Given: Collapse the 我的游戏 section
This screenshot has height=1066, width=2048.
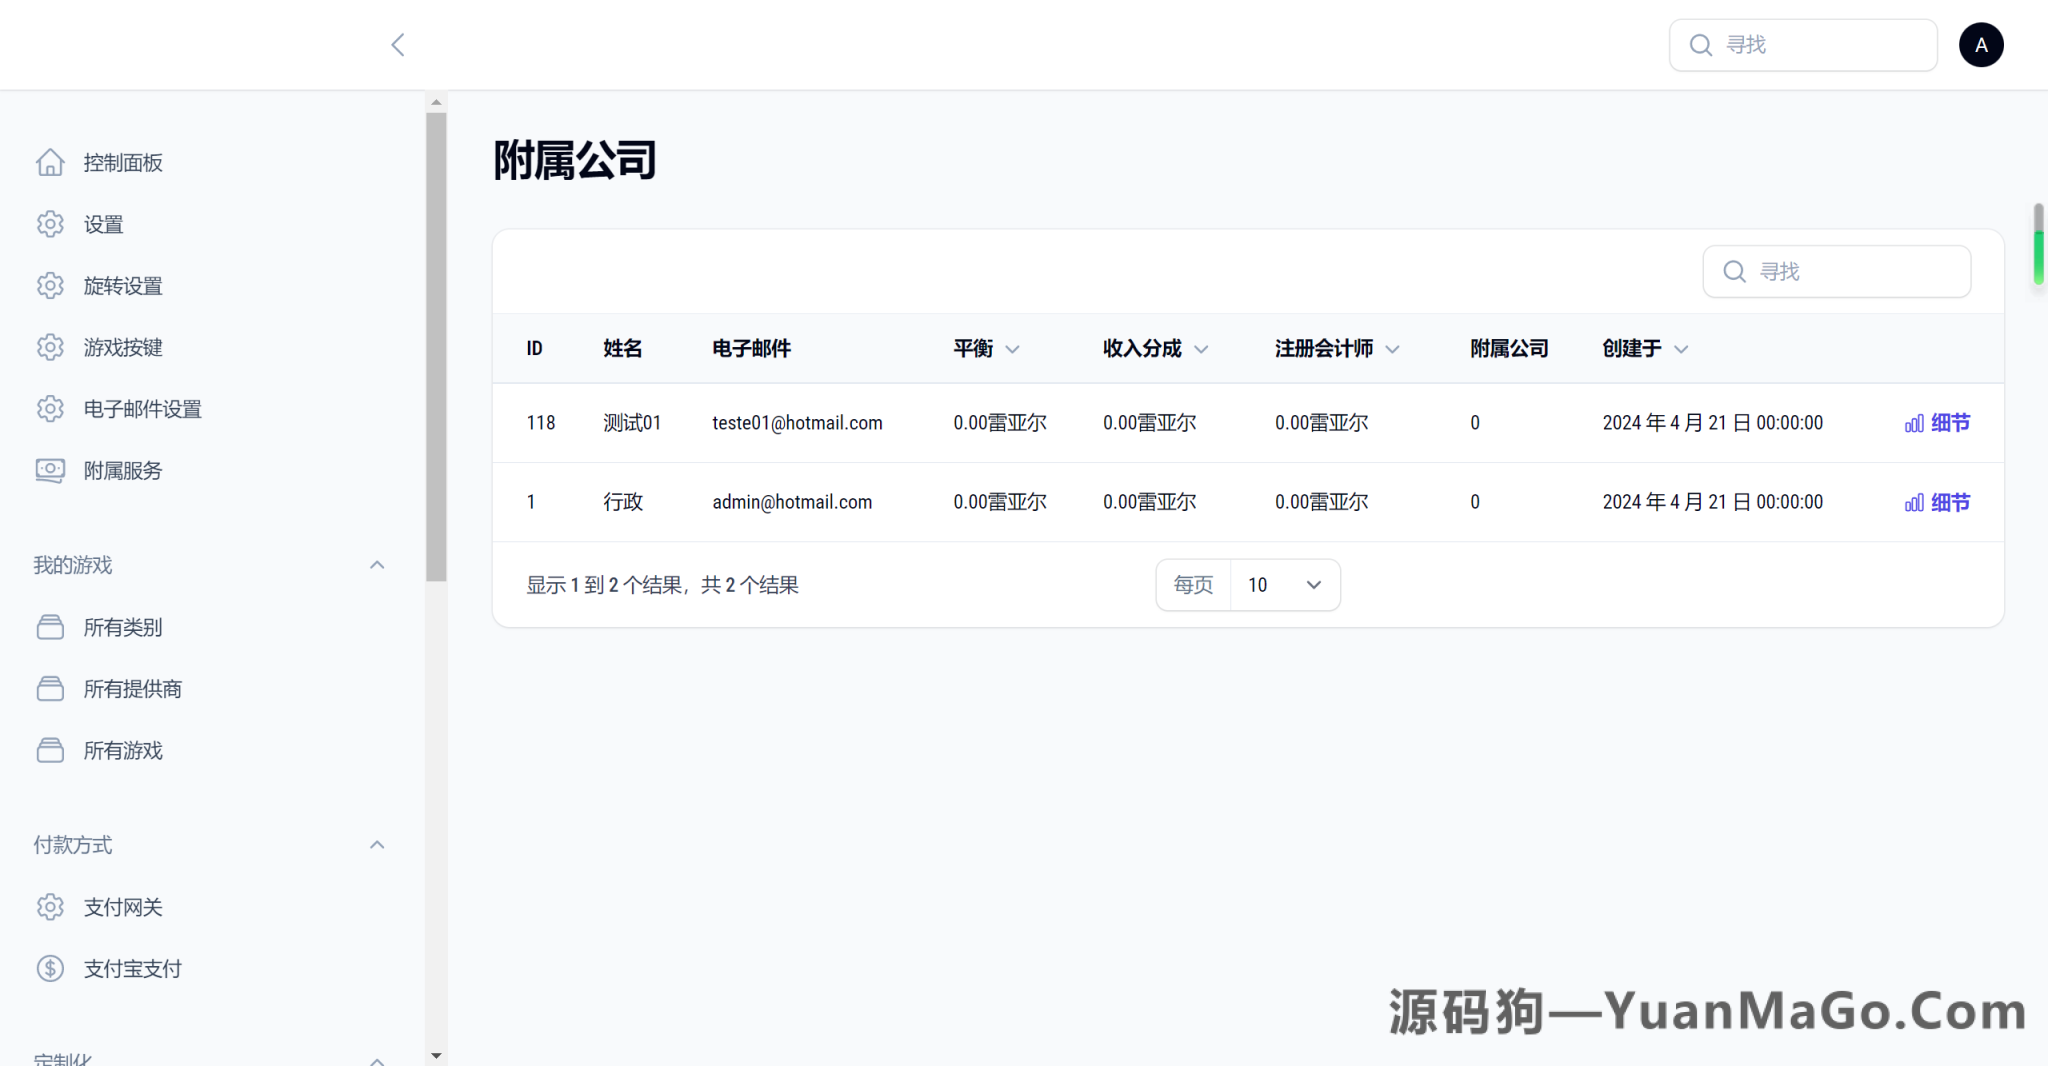Looking at the screenshot, I should 377,564.
